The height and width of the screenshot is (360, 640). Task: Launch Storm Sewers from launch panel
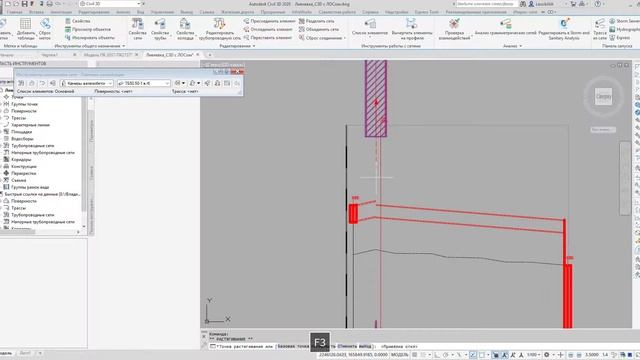click(x=624, y=21)
